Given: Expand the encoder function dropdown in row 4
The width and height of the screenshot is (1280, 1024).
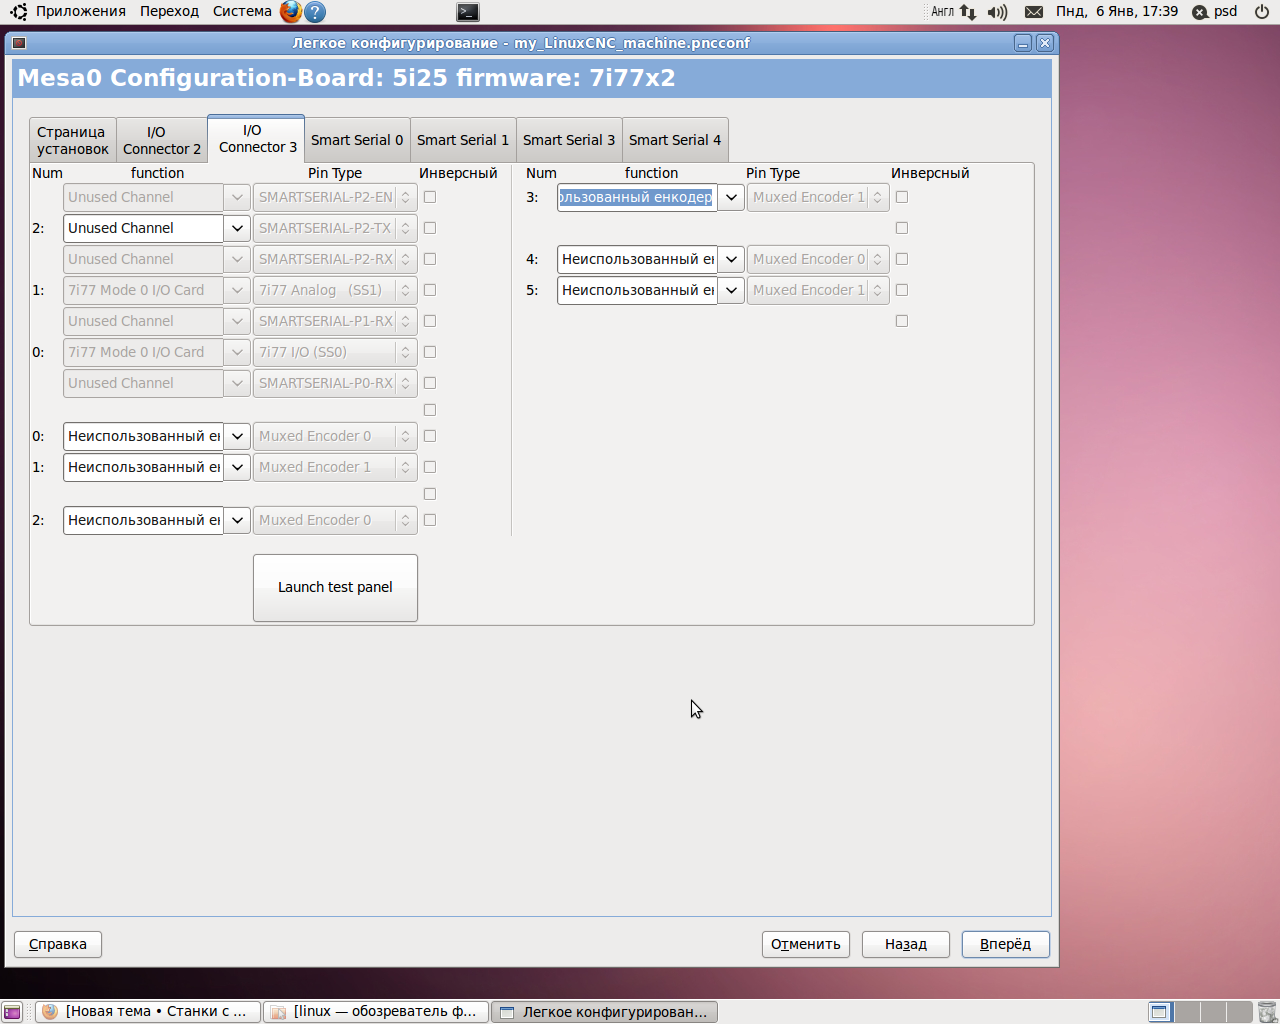Looking at the screenshot, I should tap(731, 259).
